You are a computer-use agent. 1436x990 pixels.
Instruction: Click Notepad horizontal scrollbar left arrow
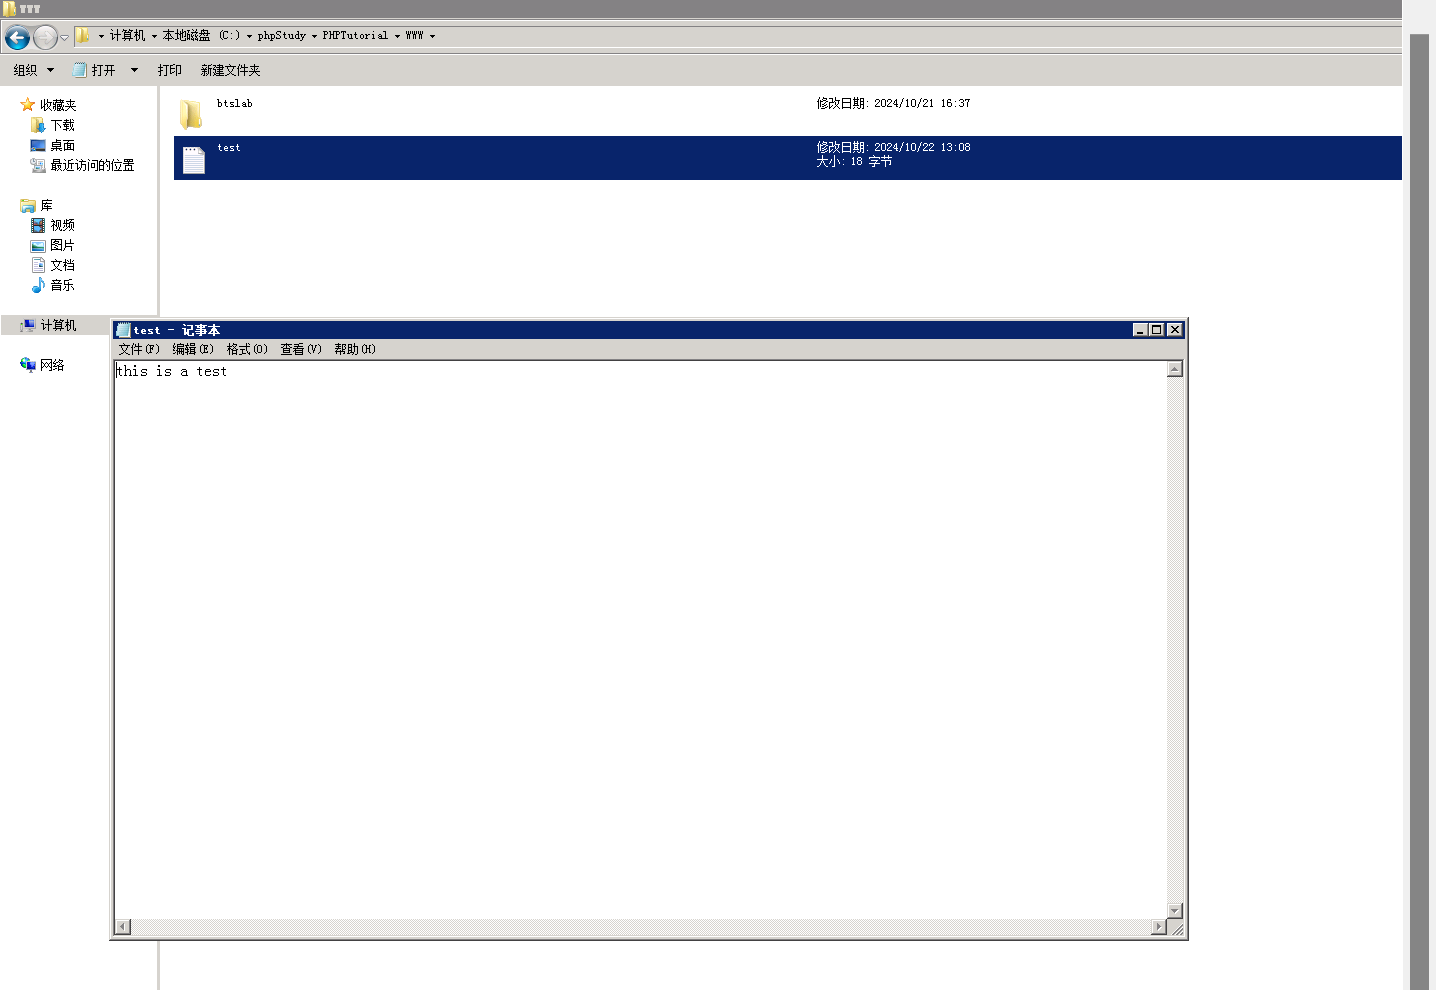pyautogui.click(x=123, y=927)
